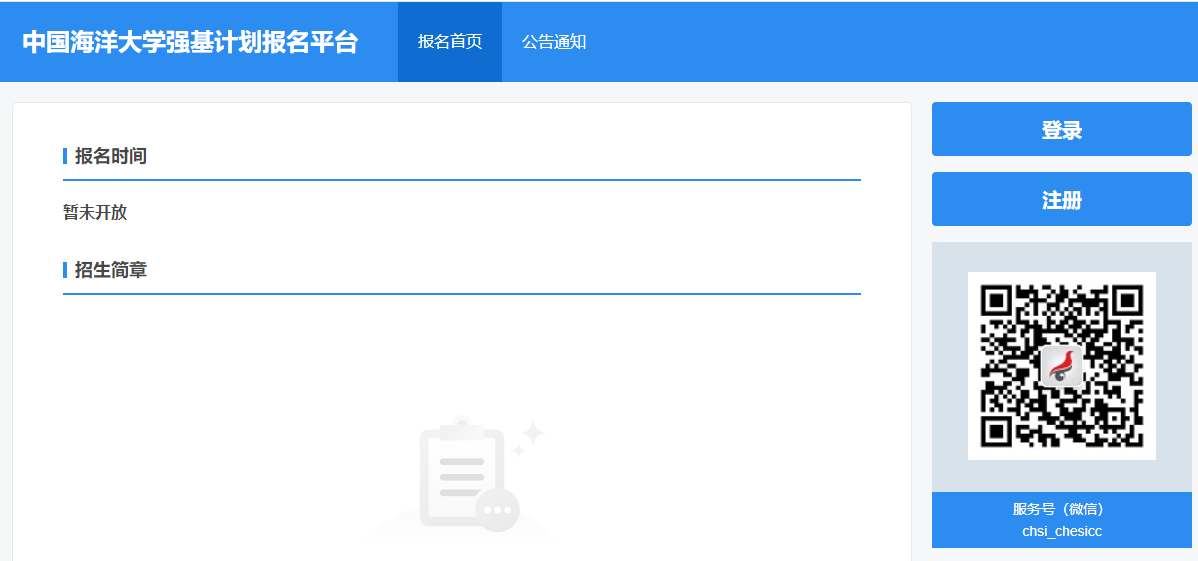This screenshot has width=1198, height=561.
Task: Select the 招生简章 section heading
Action: click(111, 270)
